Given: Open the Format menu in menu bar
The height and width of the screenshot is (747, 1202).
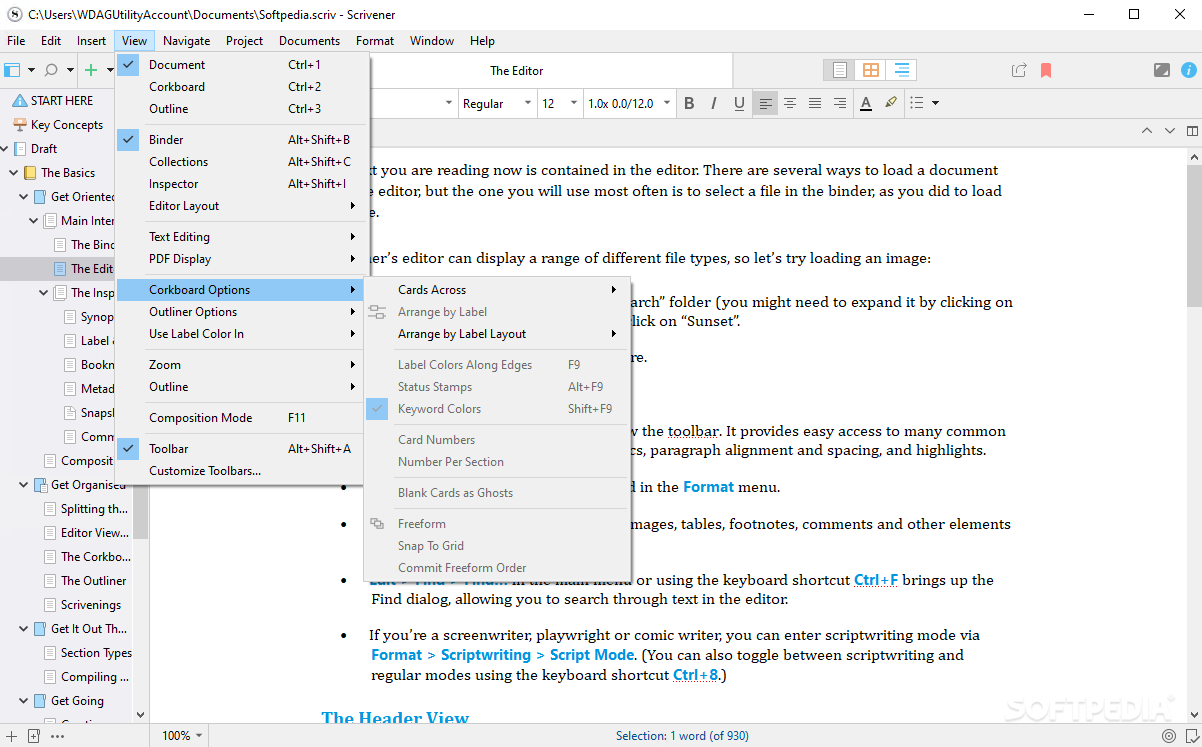Looking at the screenshot, I should click(x=375, y=41).
